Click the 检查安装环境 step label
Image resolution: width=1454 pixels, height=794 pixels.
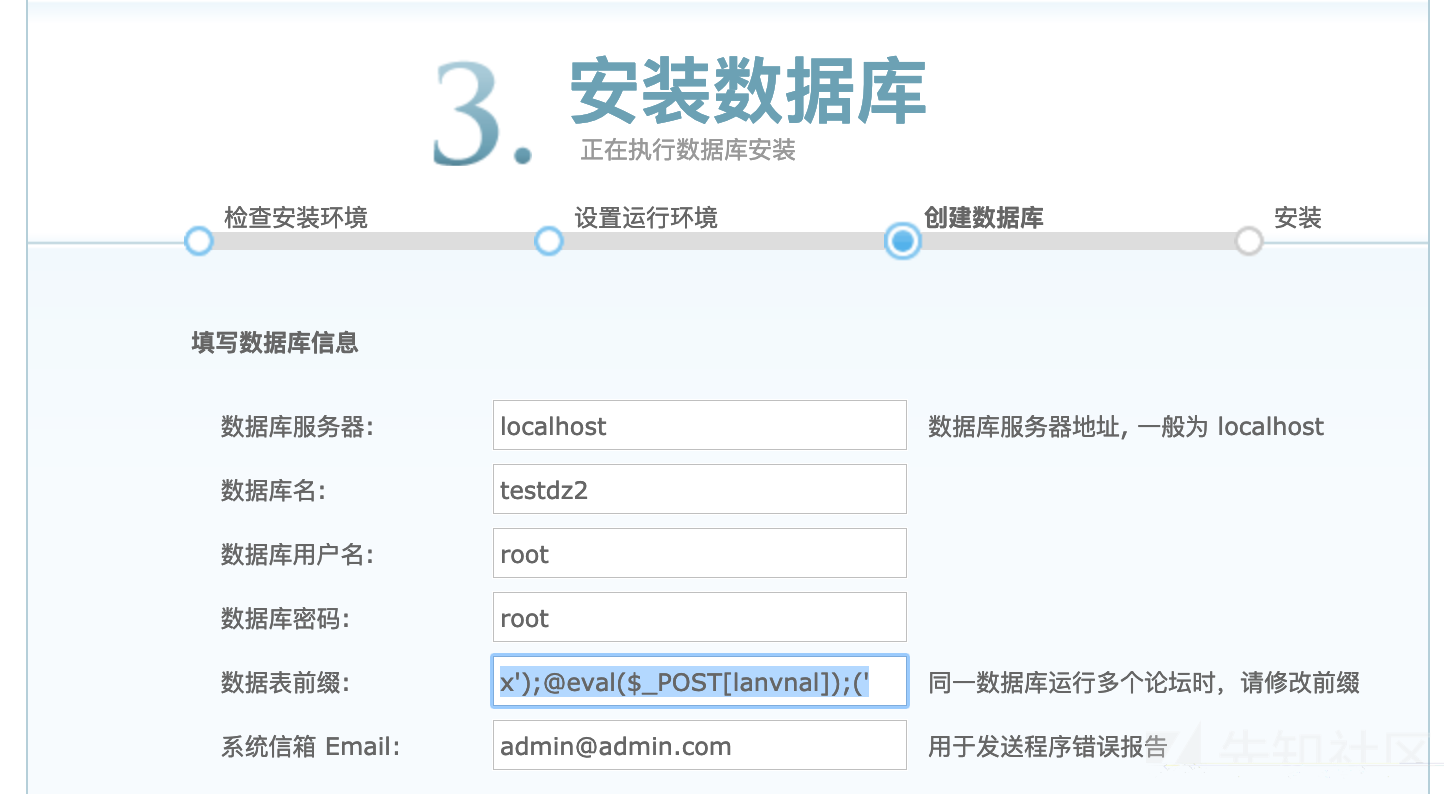[x=296, y=217]
